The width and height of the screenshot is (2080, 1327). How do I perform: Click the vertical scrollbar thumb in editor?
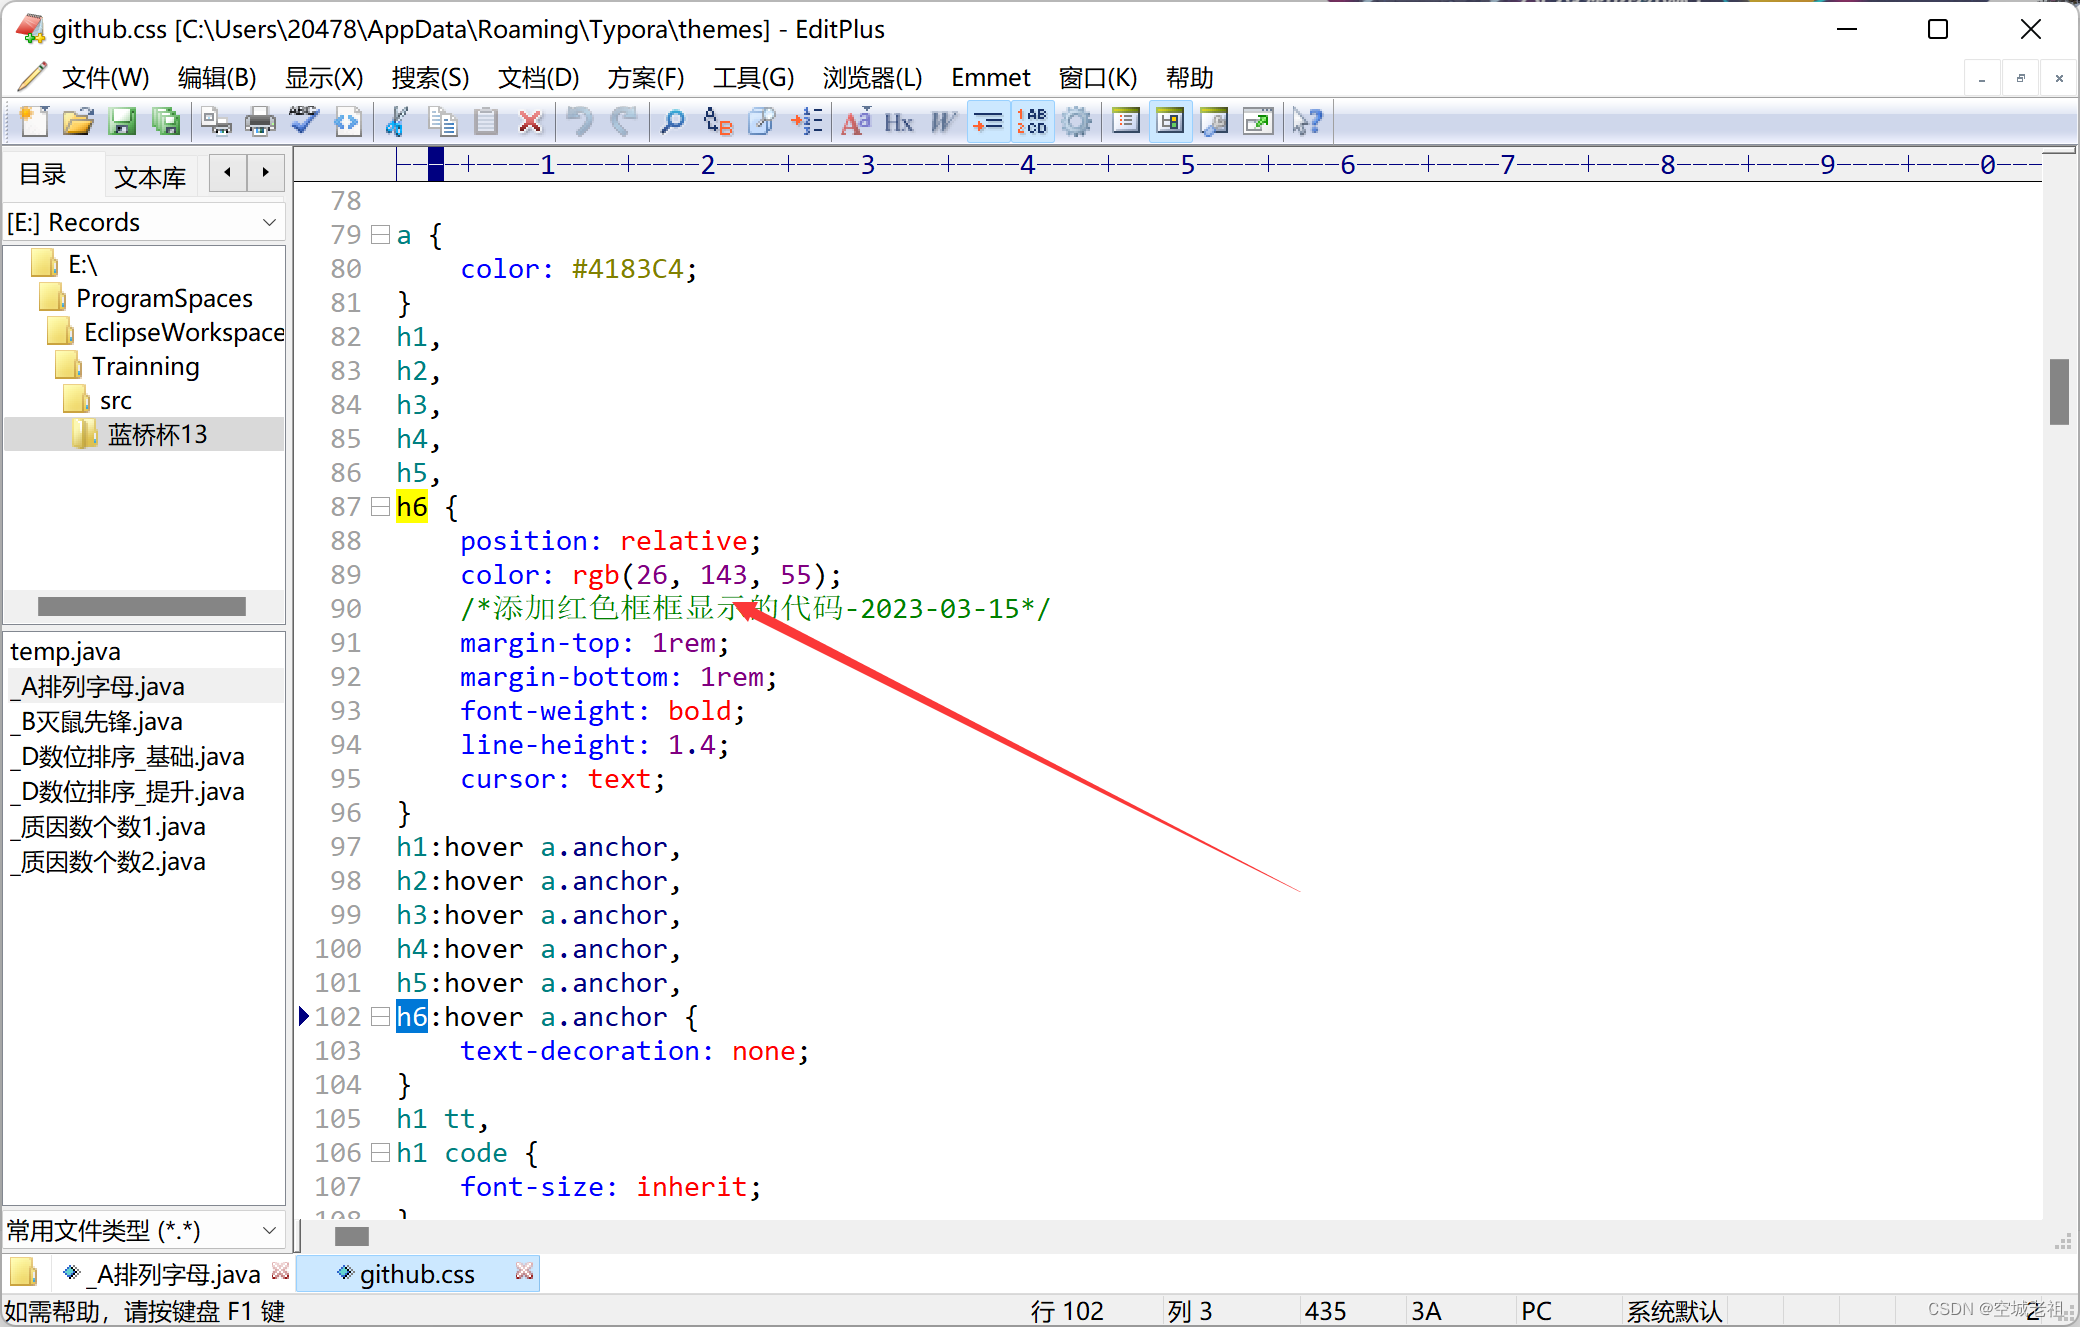(2058, 392)
